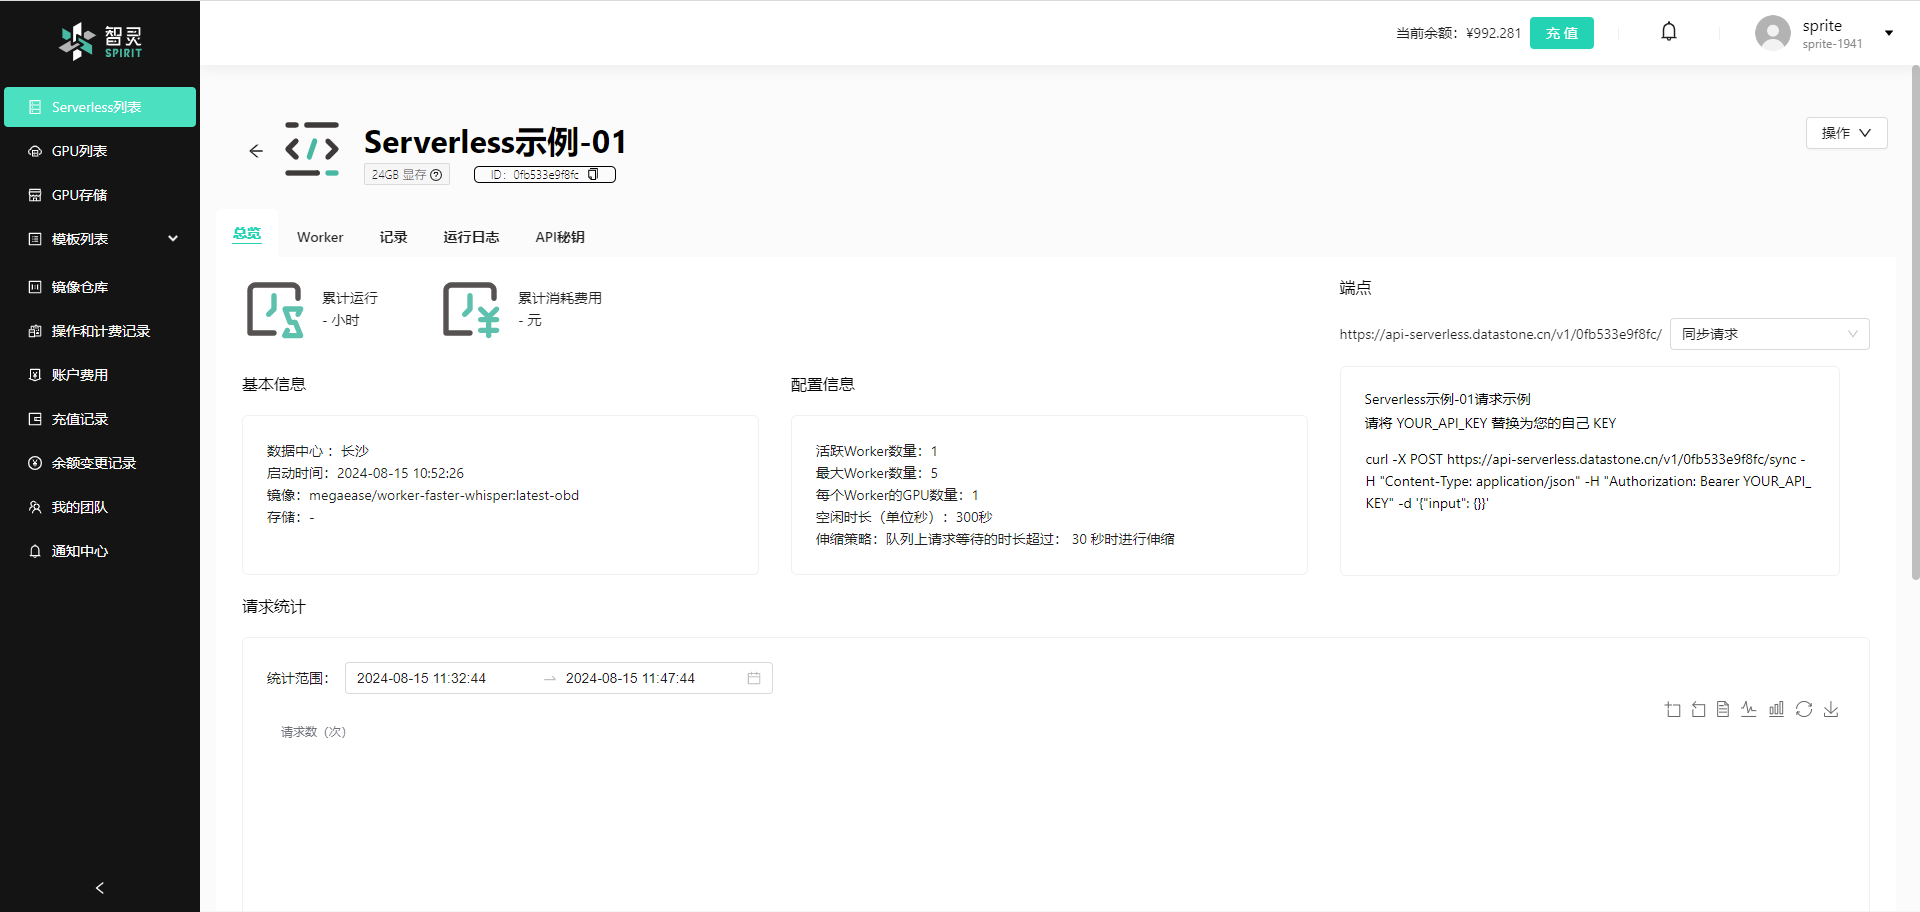Click the 24GB 显存 tag
The height and width of the screenshot is (912, 1920).
click(407, 175)
